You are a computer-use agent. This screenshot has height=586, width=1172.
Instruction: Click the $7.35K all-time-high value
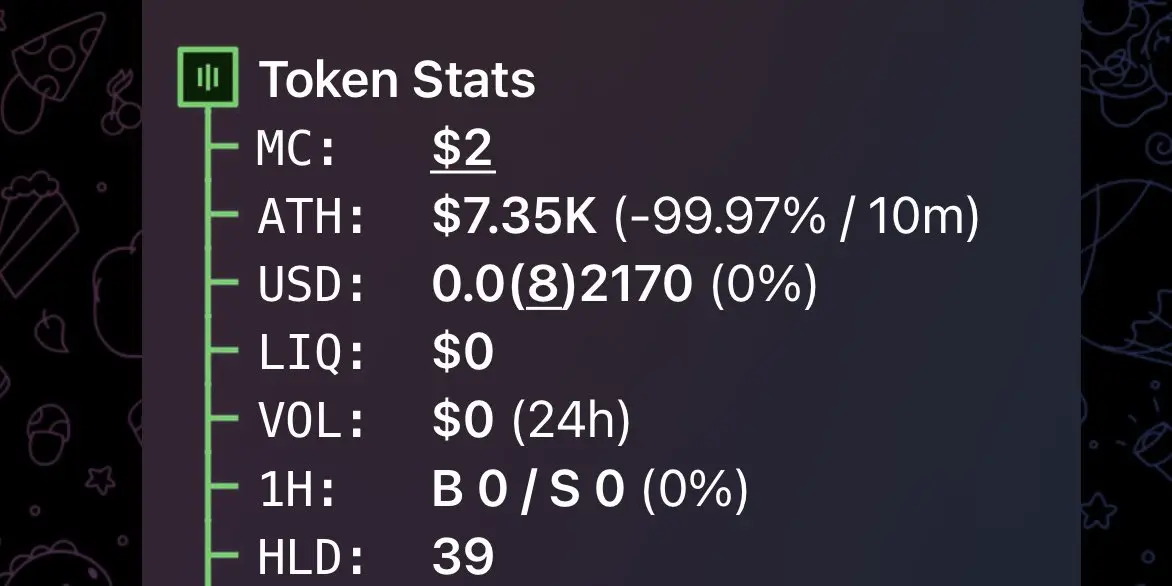514,218
